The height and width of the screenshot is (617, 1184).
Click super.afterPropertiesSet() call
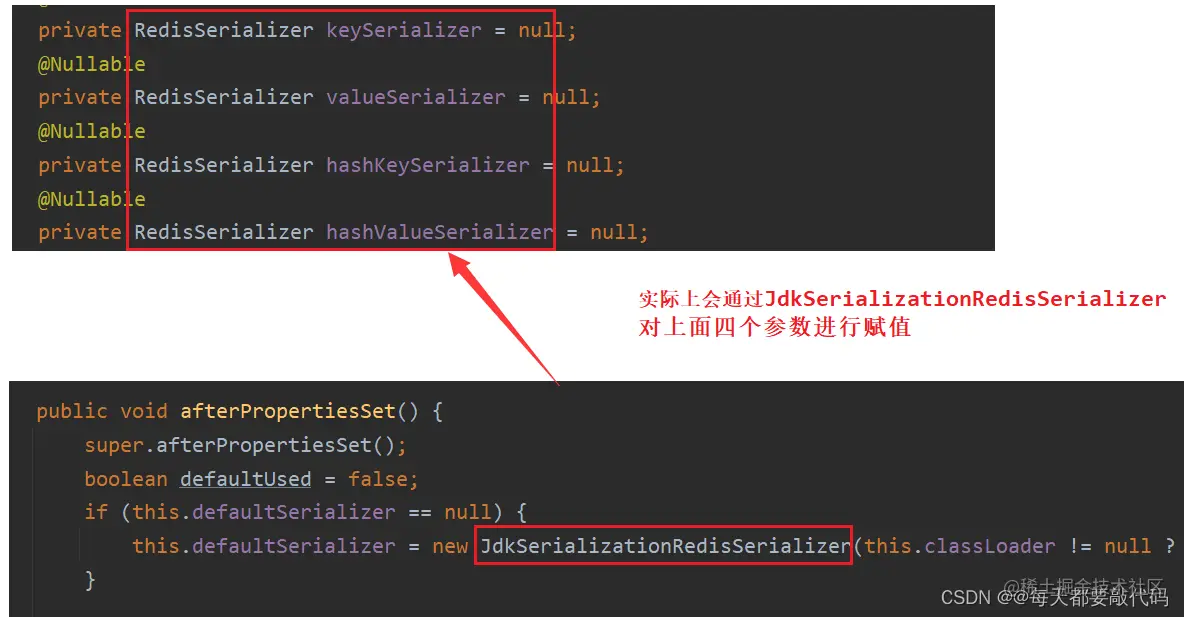(x=245, y=445)
